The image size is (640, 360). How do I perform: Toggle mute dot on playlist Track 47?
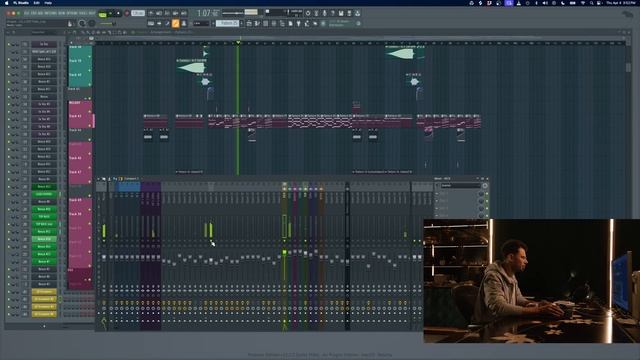[89, 182]
